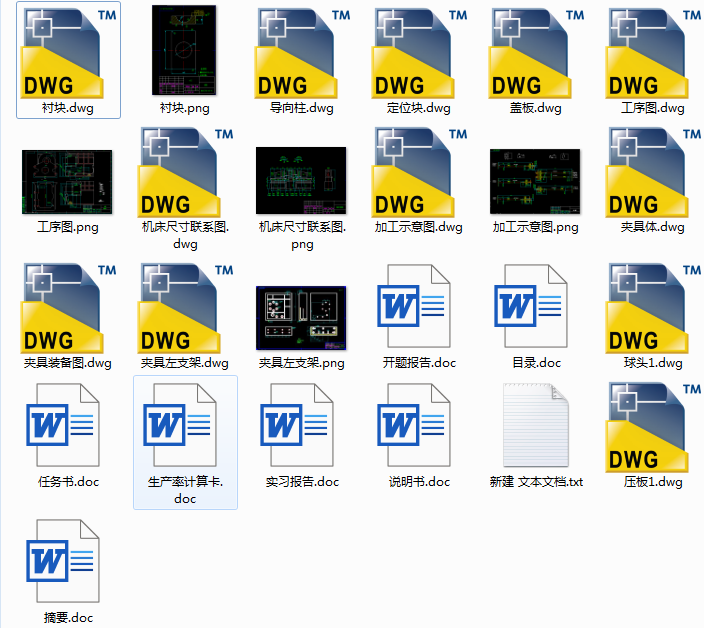Select the 加工示意图.dwg file icon
704x628 pixels.
418,172
